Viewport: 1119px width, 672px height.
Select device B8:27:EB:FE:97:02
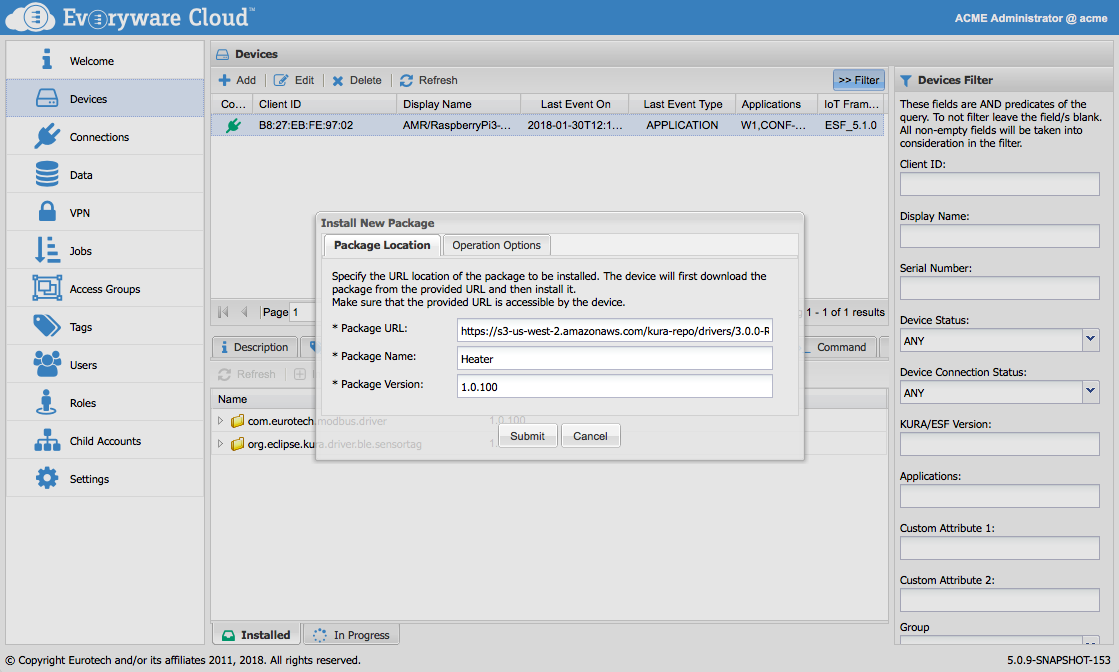pos(547,125)
